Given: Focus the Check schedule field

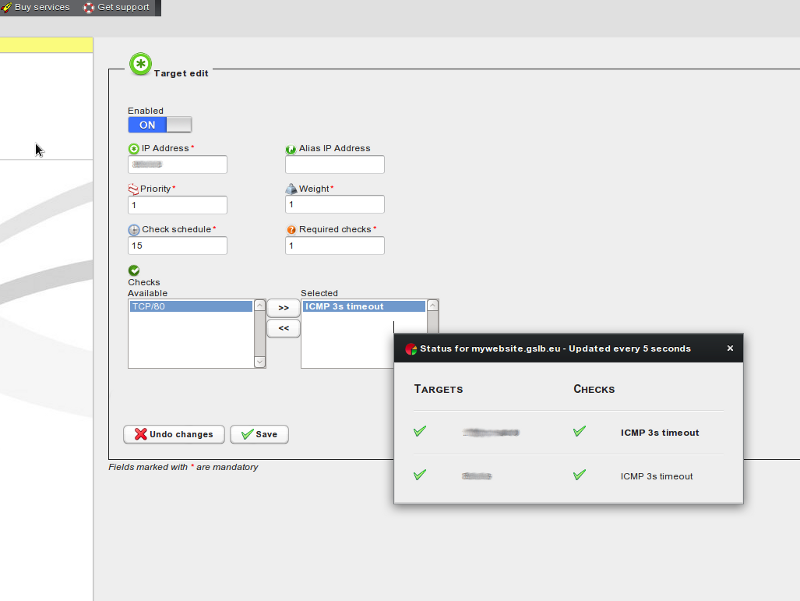Looking at the screenshot, I should [x=178, y=245].
